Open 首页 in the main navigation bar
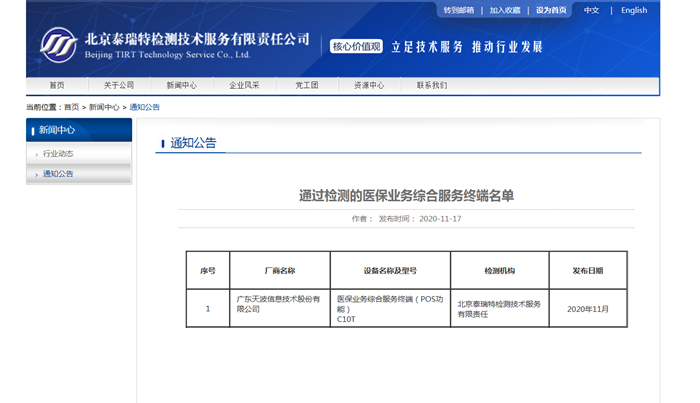The image size is (700, 403). coord(56,85)
